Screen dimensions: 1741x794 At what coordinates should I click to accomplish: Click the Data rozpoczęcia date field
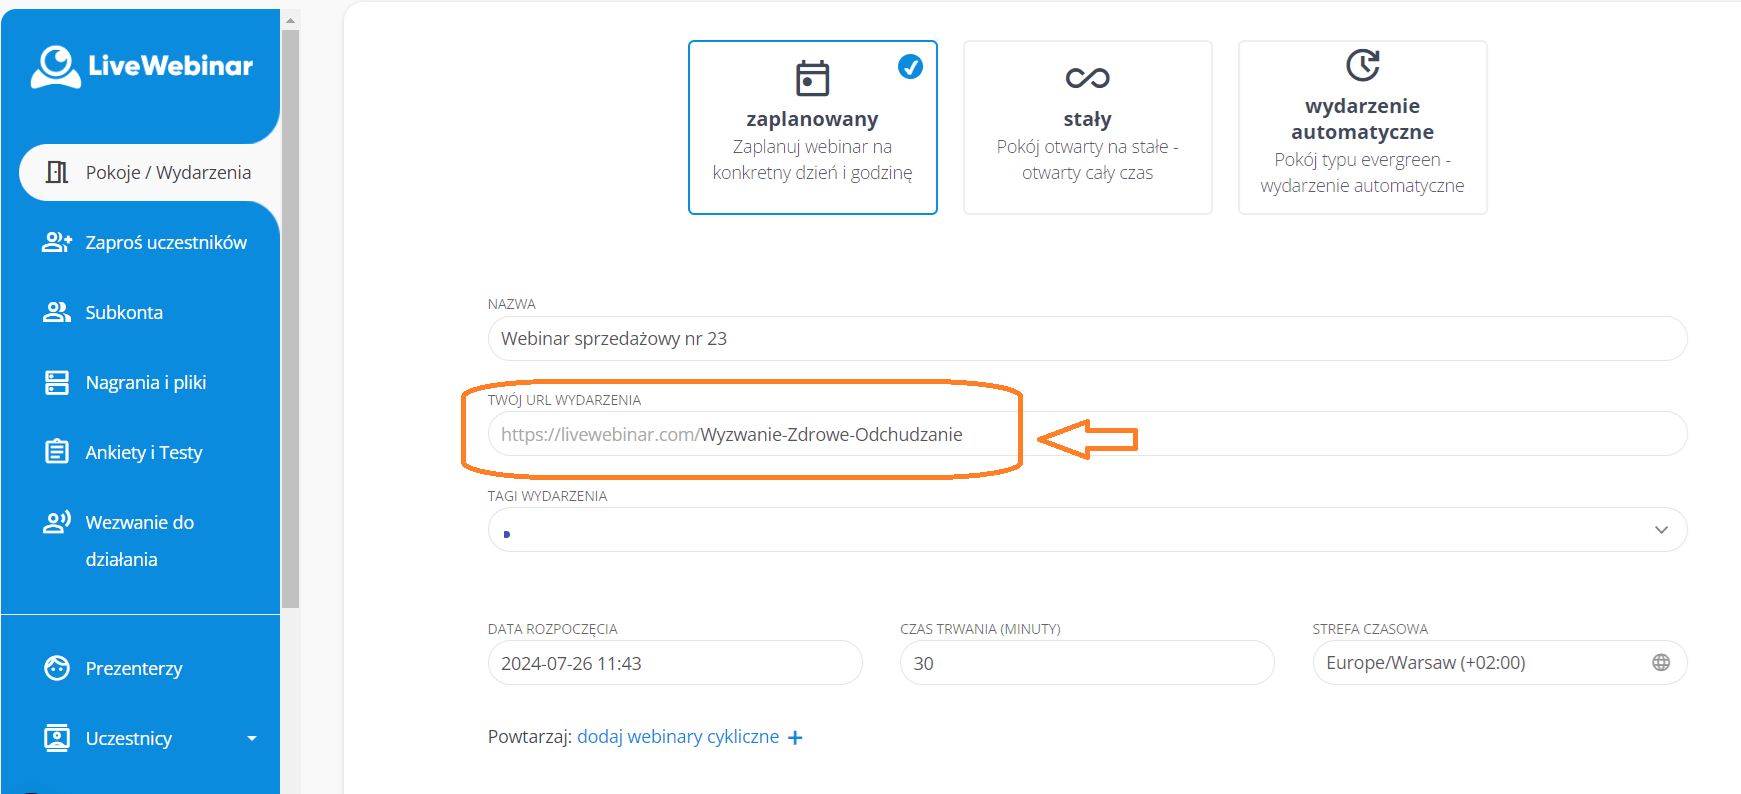click(674, 663)
